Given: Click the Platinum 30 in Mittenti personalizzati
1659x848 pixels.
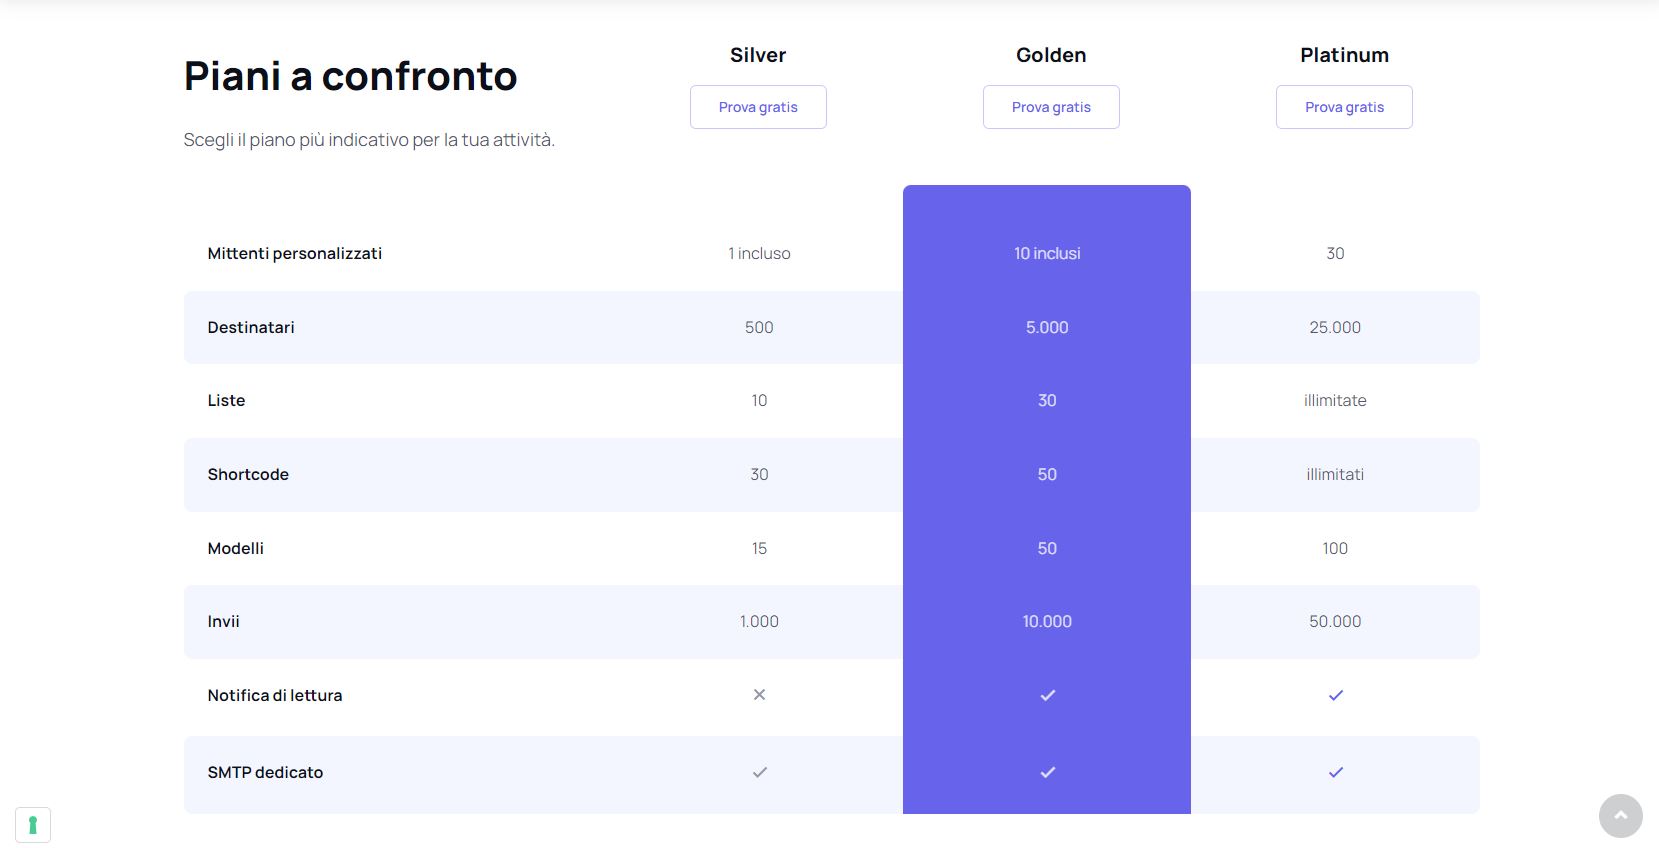Looking at the screenshot, I should [x=1335, y=254].
